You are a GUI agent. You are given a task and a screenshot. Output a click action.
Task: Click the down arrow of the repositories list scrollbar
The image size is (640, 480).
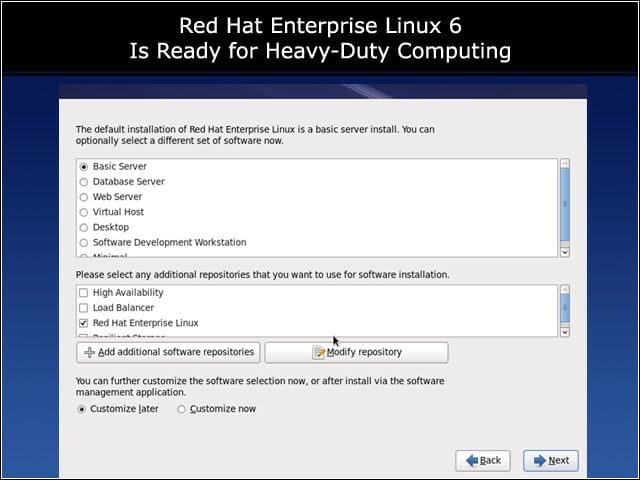click(x=565, y=332)
